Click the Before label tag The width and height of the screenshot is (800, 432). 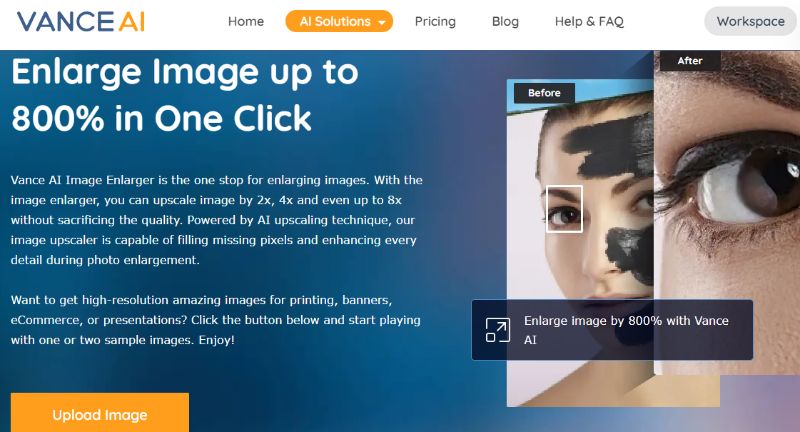[544, 93]
